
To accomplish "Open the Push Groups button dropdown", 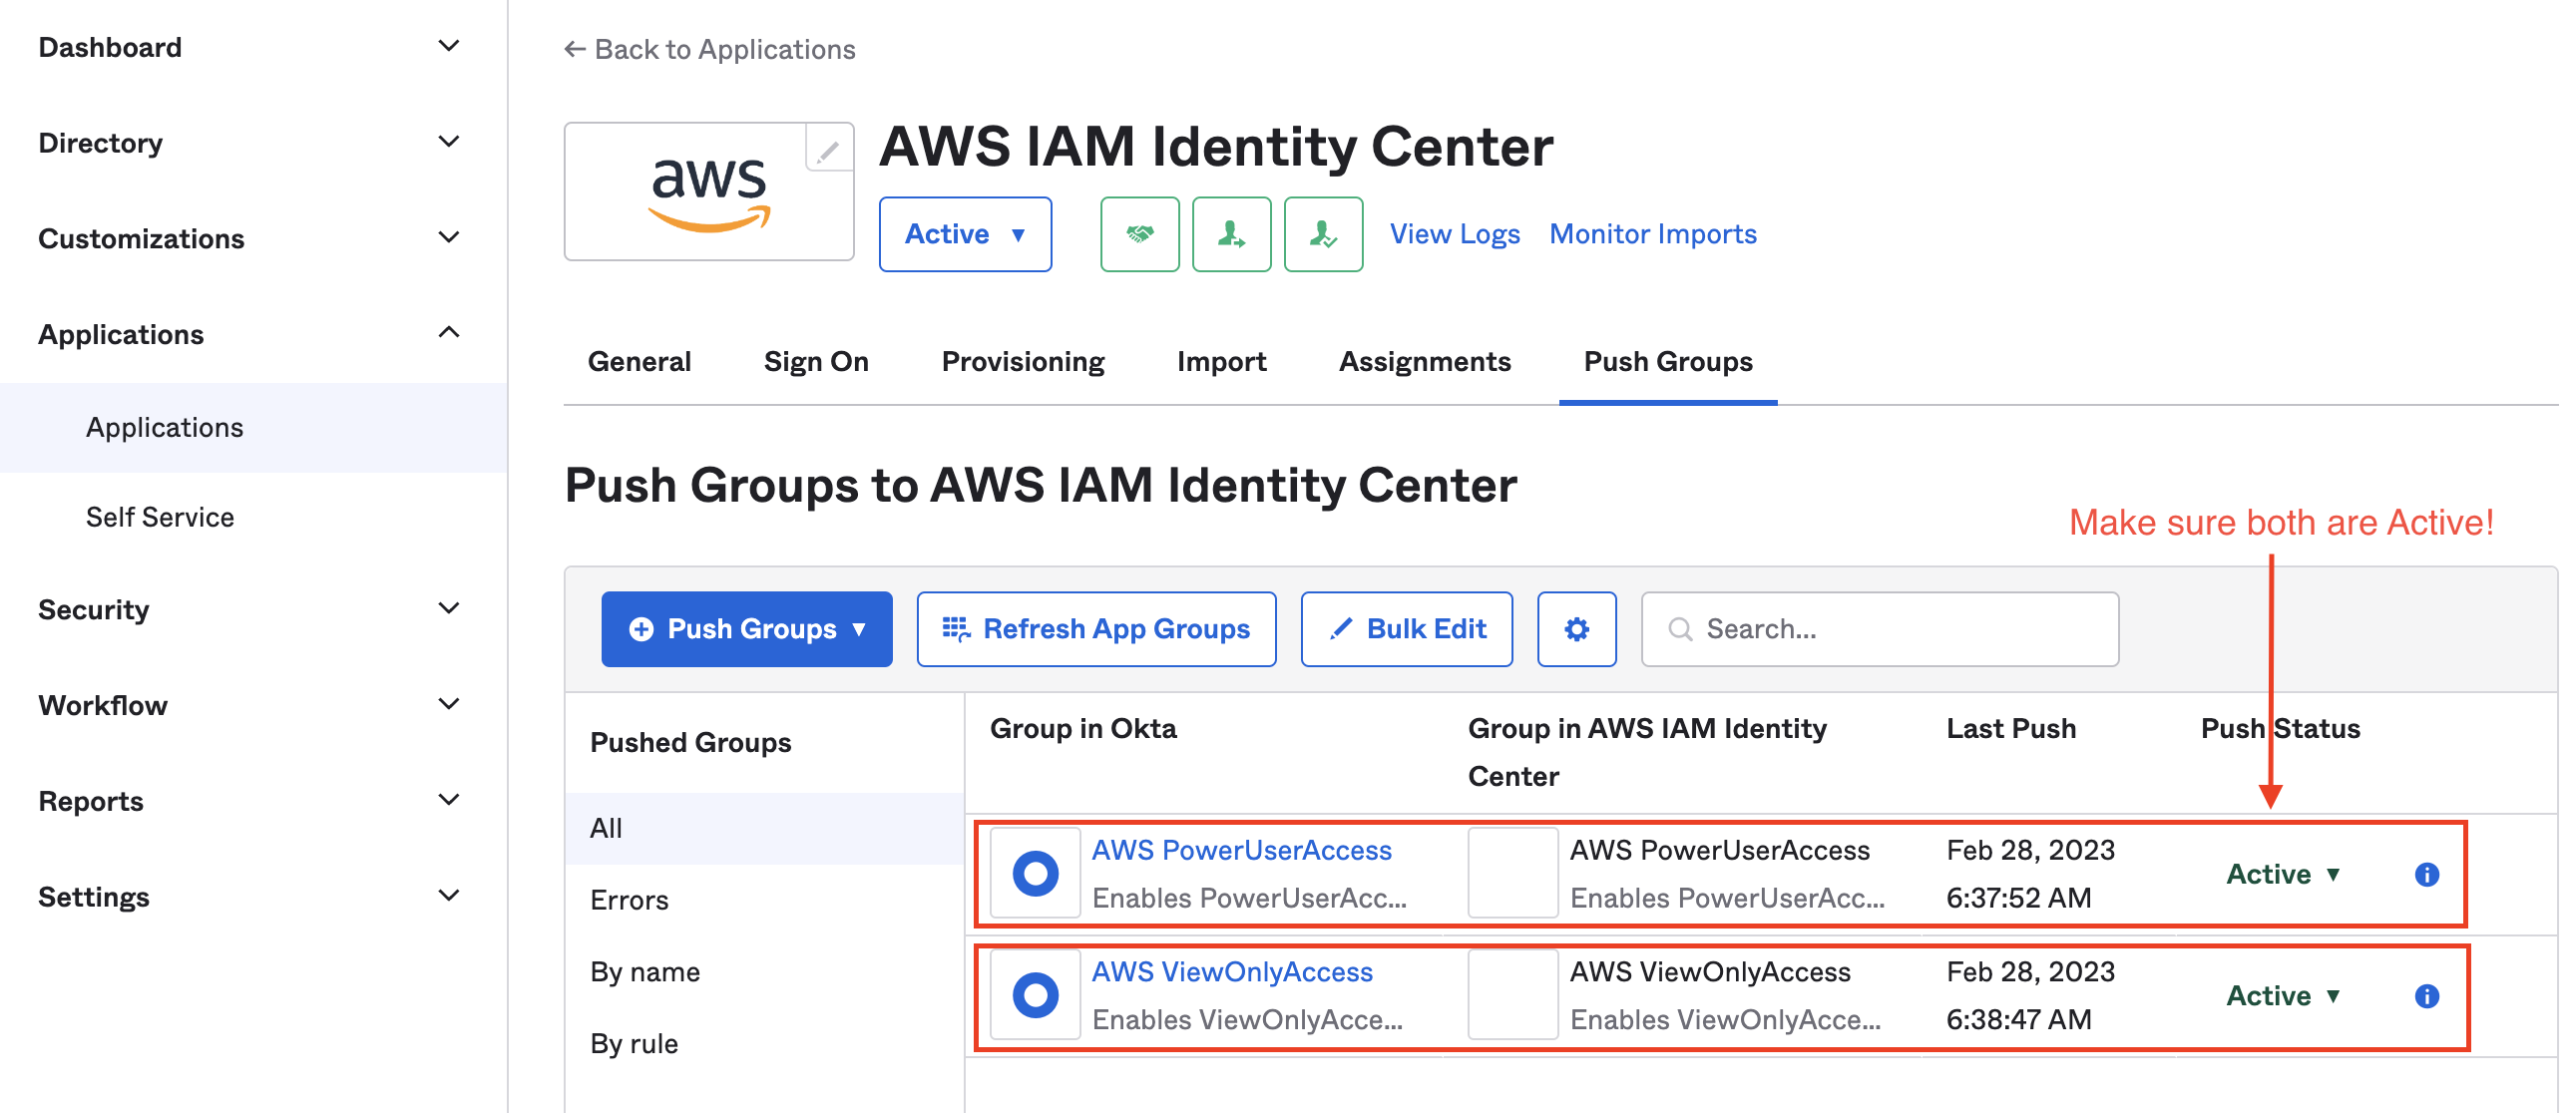I will 746,629.
